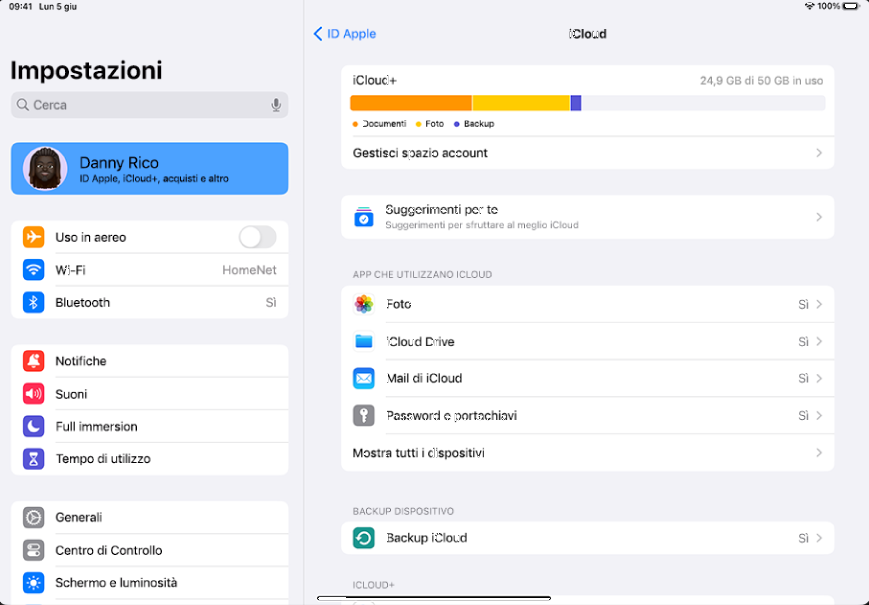This screenshot has height=605, width=869.
Task: Expand Gestisci spazio account chevron
Action: (819, 153)
